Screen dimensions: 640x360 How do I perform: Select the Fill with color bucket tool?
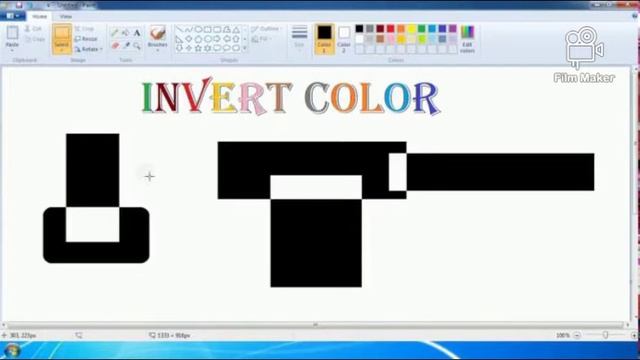point(126,33)
